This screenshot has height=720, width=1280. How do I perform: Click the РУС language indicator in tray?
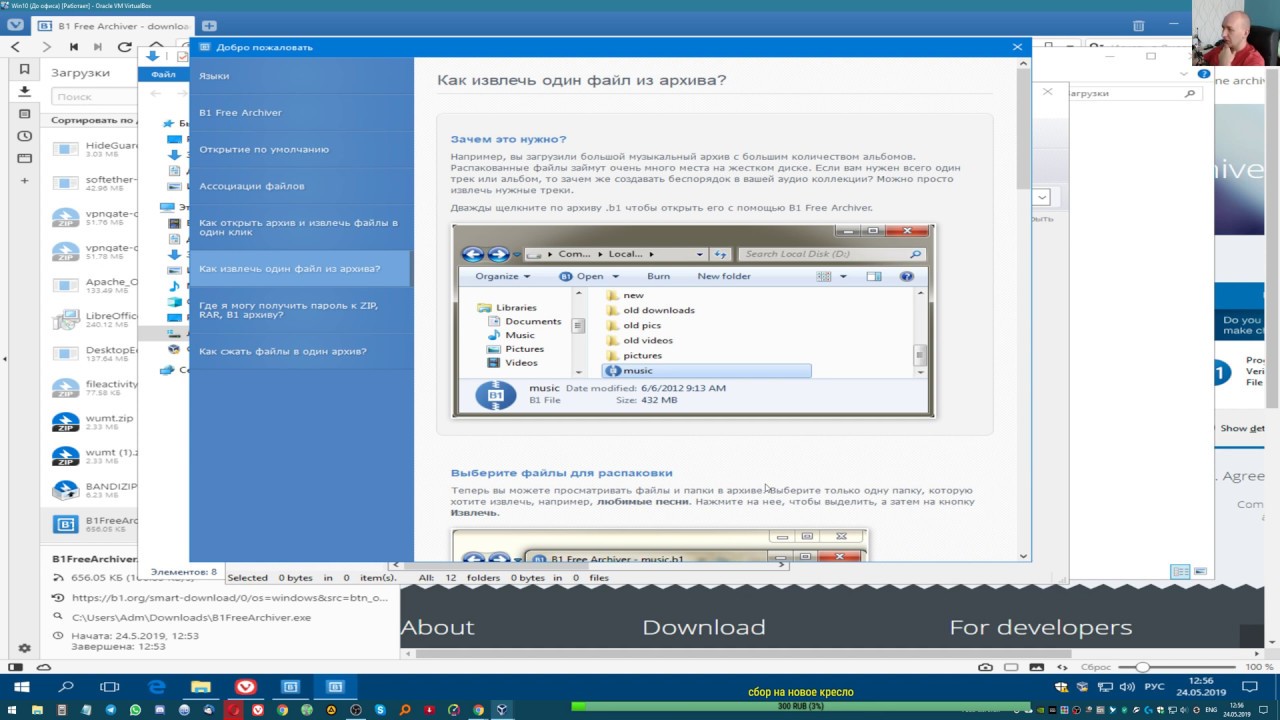(1154, 687)
